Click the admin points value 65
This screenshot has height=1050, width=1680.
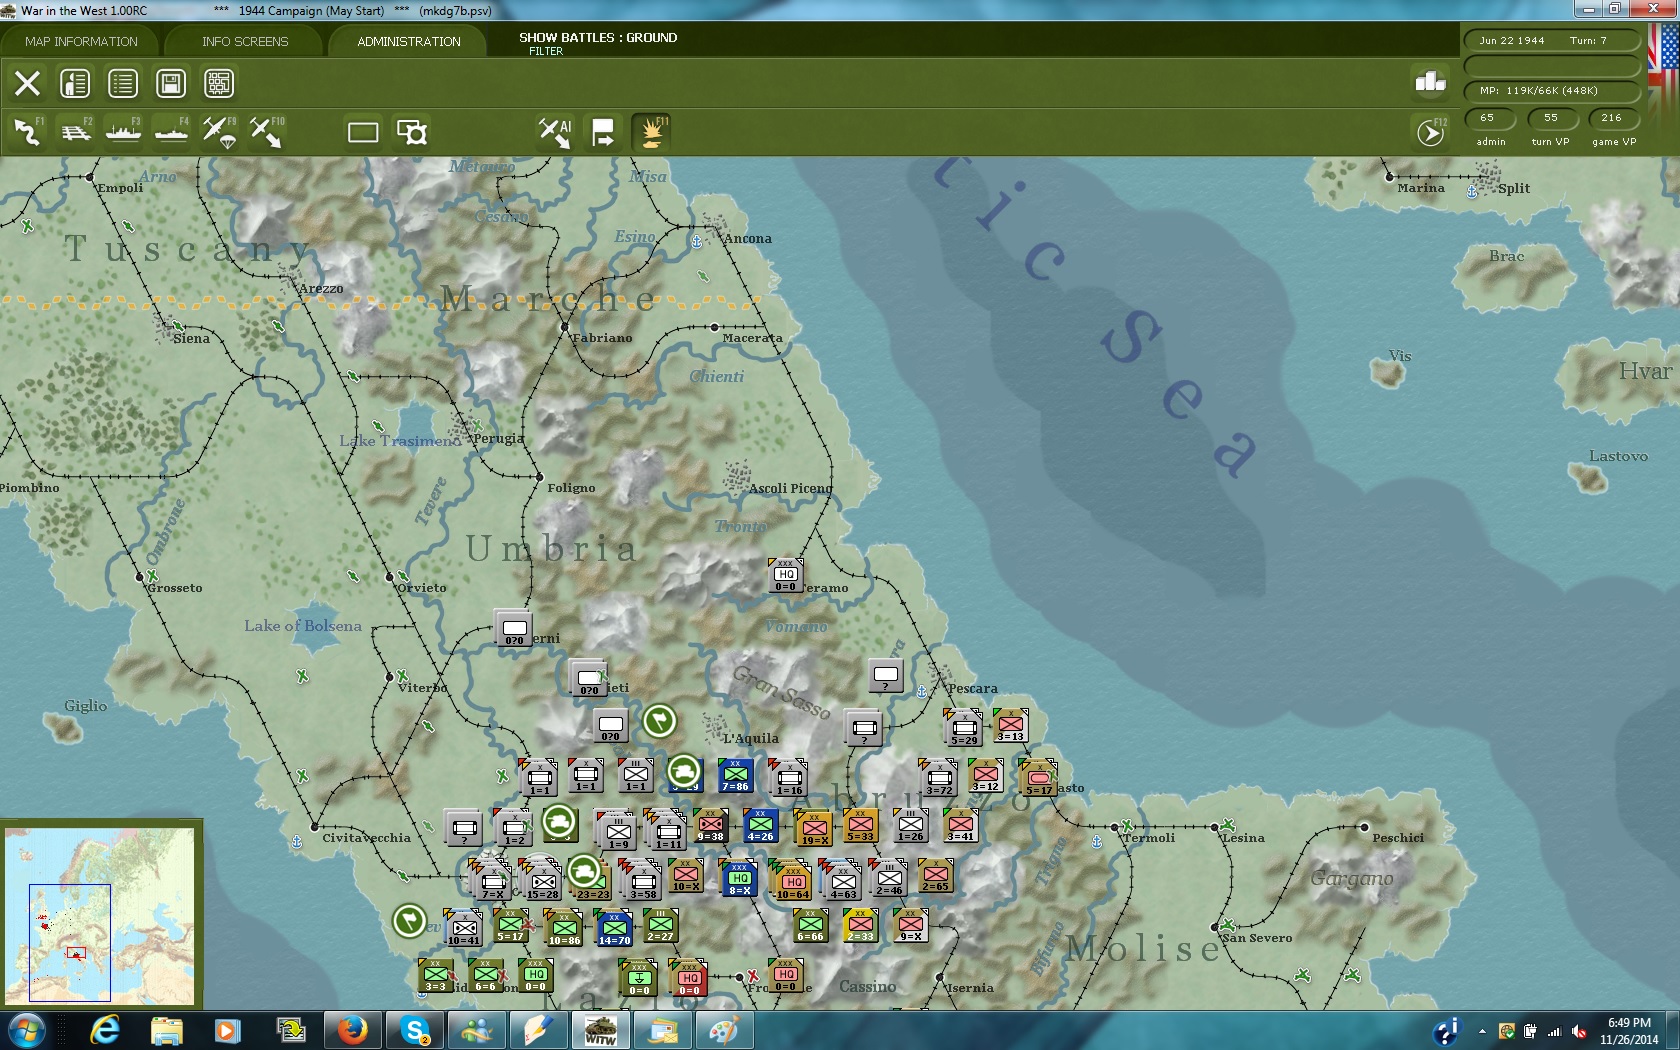coord(1490,118)
